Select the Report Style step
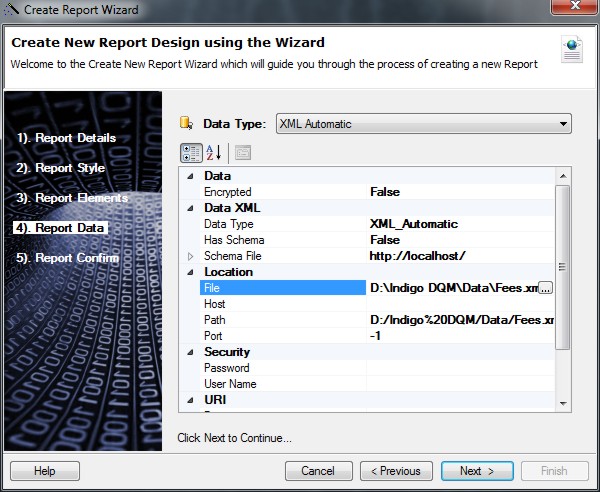Viewport: 600px width, 492px height. click(60, 168)
